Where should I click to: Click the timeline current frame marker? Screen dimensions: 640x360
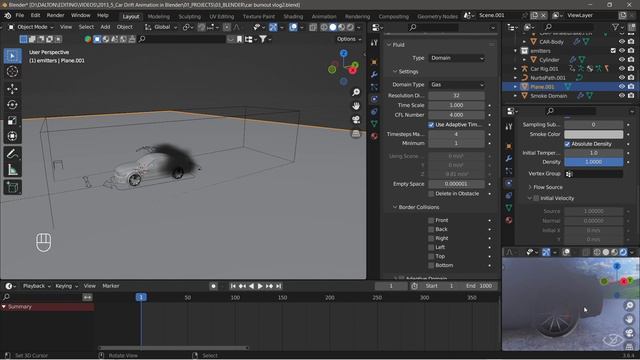click(x=141, y=297)
